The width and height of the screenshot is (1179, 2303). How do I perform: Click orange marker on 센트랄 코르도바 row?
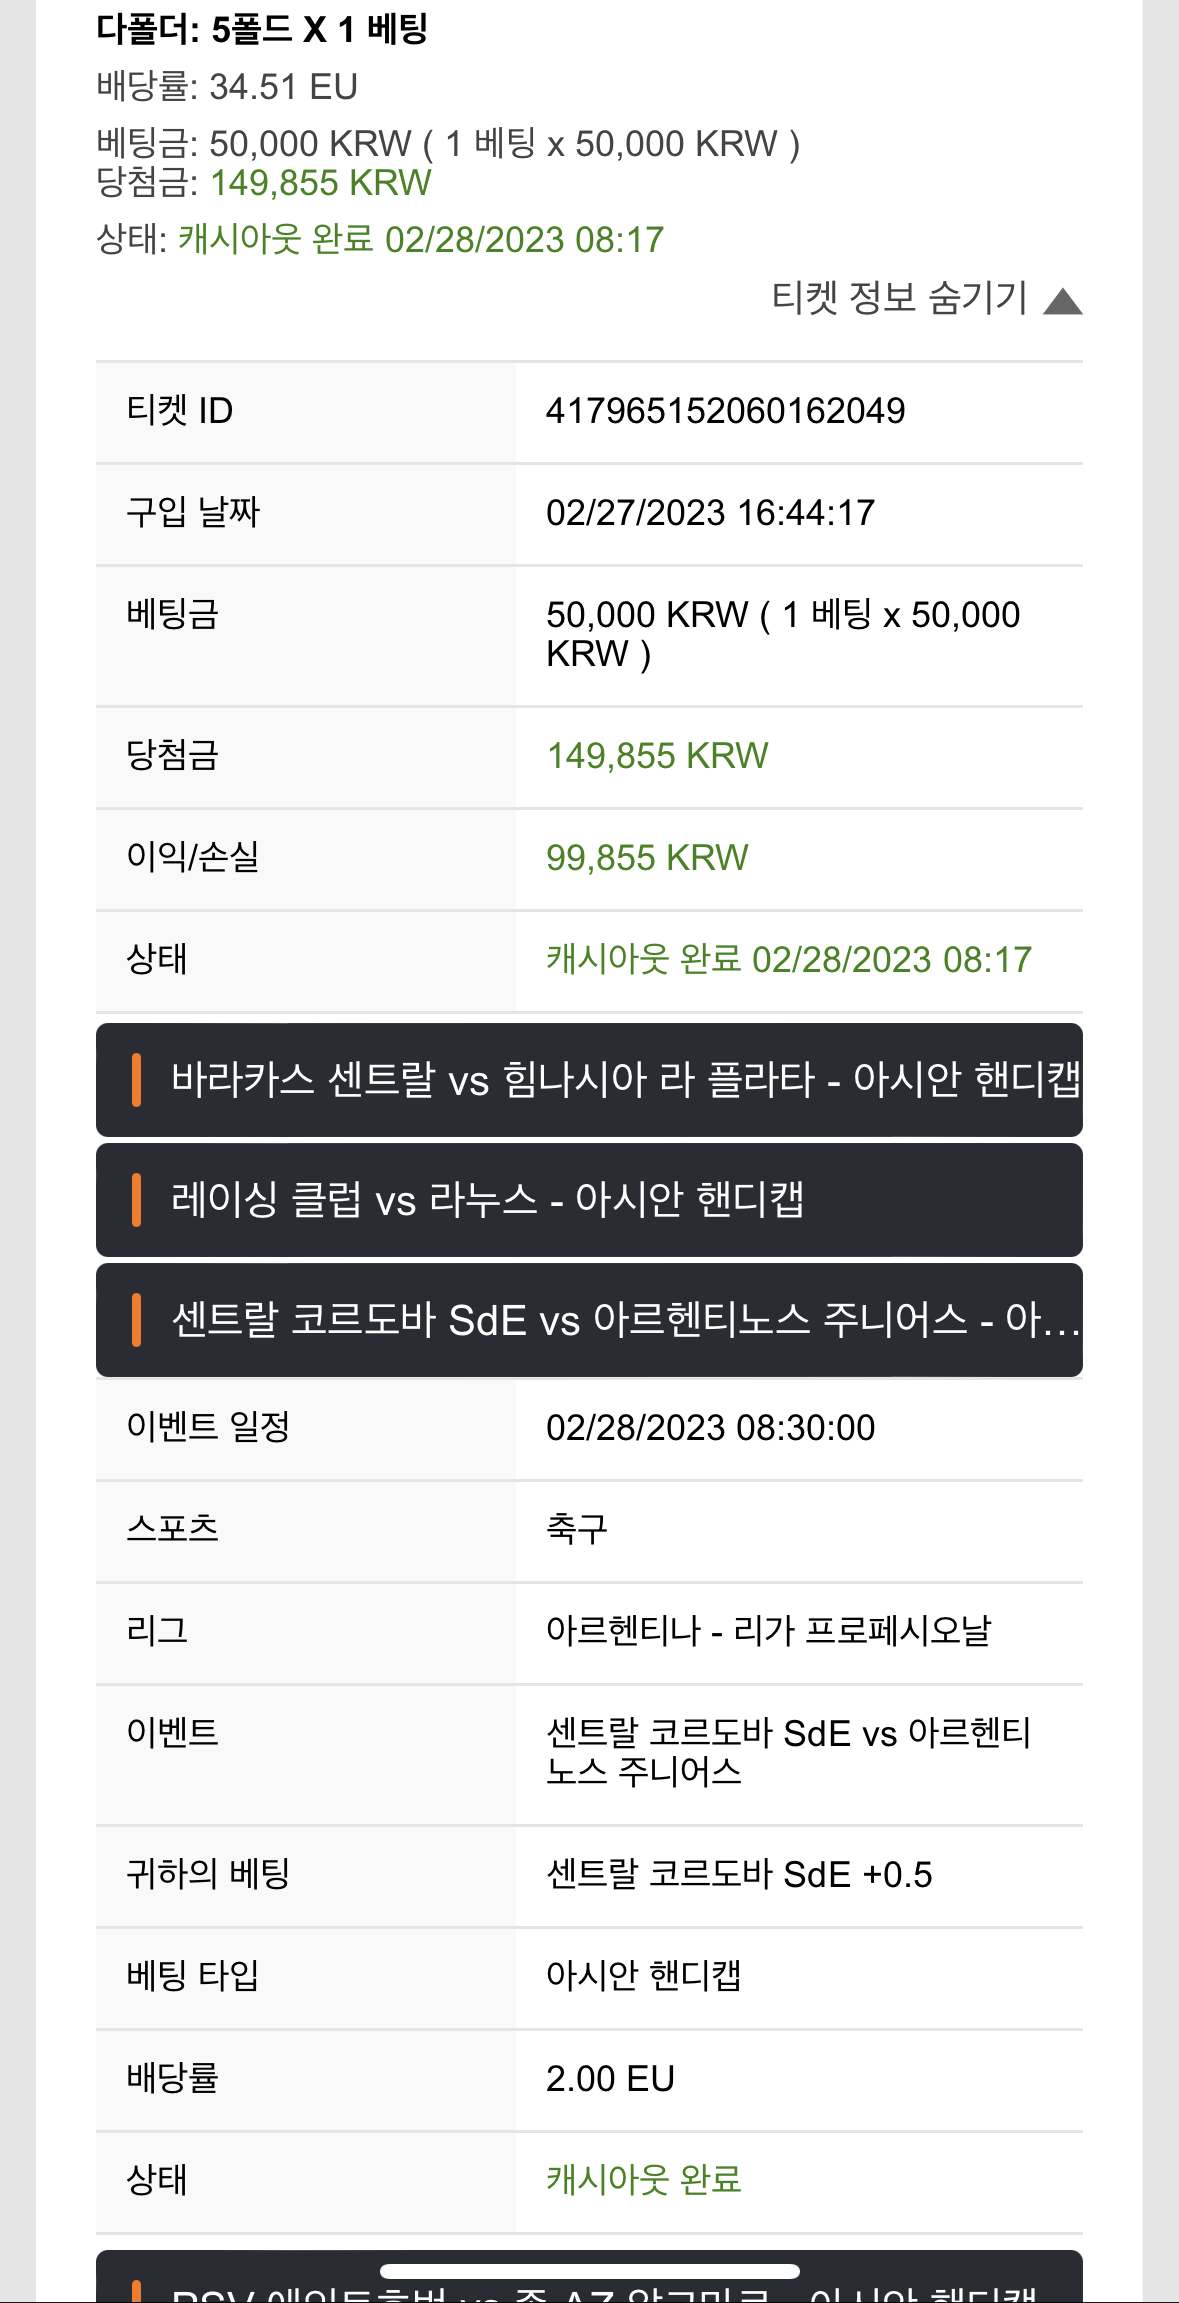point(136,1320)
